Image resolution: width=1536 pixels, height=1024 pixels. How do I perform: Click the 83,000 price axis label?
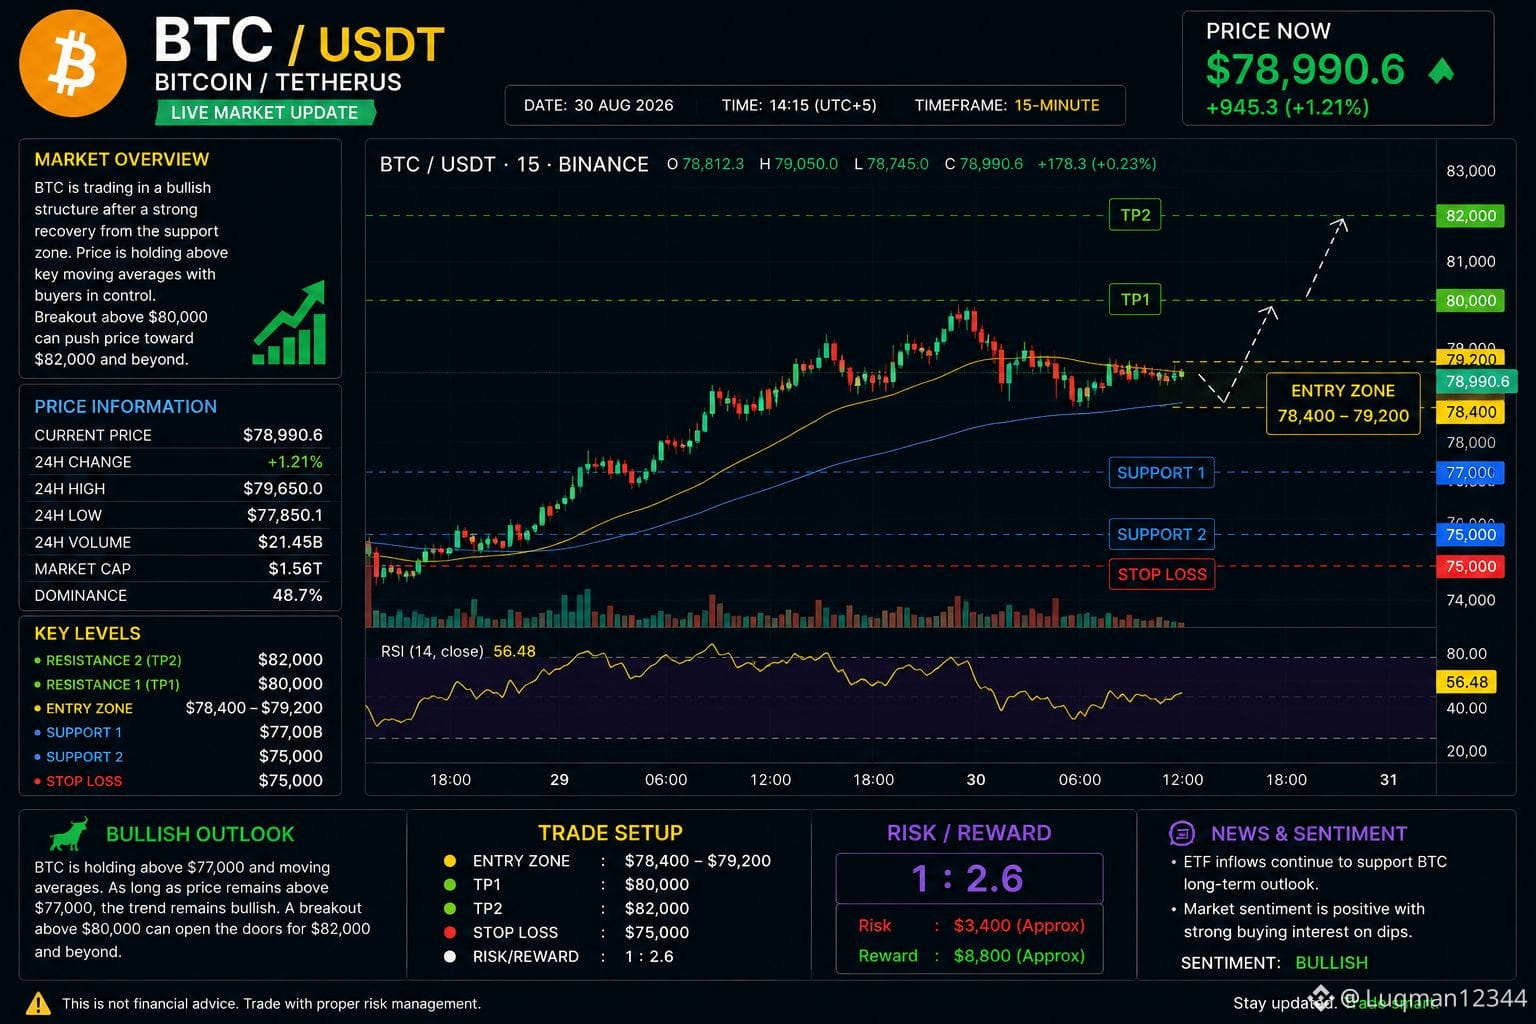[1471, 171]
